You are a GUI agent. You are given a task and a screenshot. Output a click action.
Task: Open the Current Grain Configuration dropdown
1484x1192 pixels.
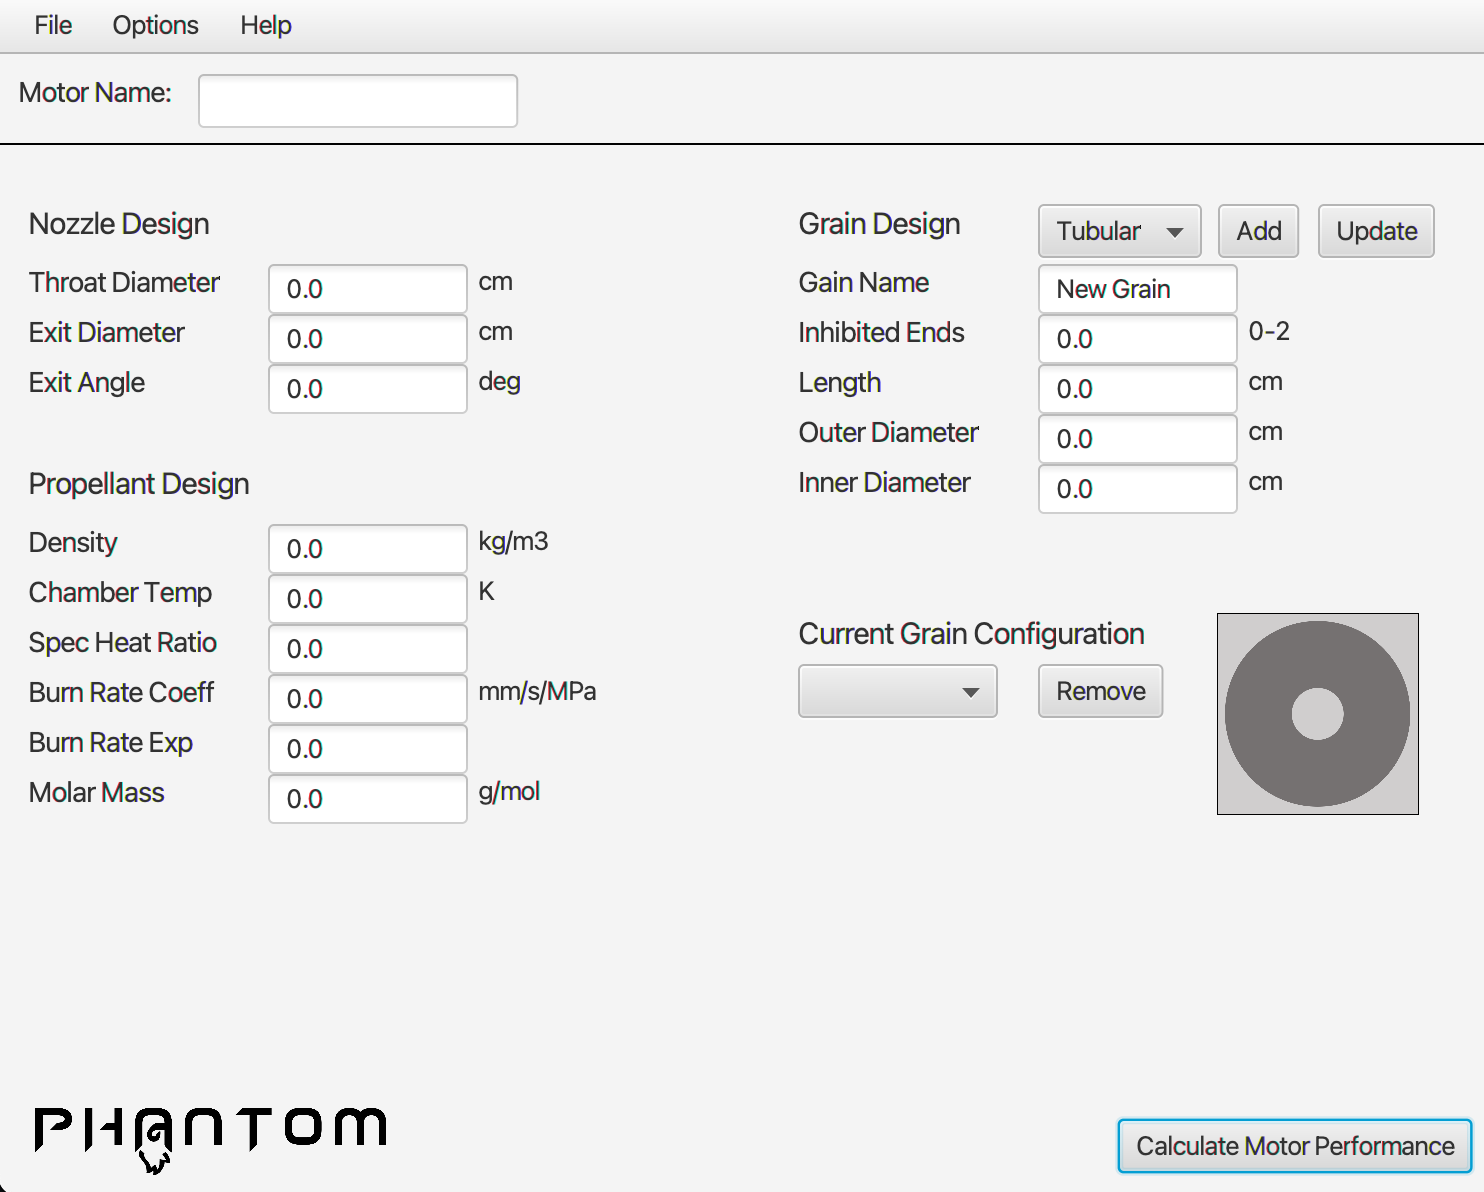898,691
